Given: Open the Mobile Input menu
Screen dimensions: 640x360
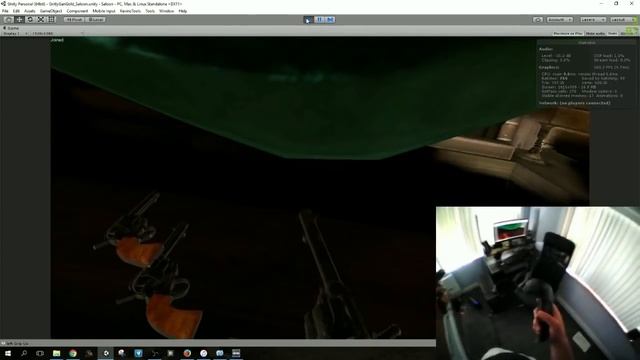Looking at the screenshot, I should [104, 11].
